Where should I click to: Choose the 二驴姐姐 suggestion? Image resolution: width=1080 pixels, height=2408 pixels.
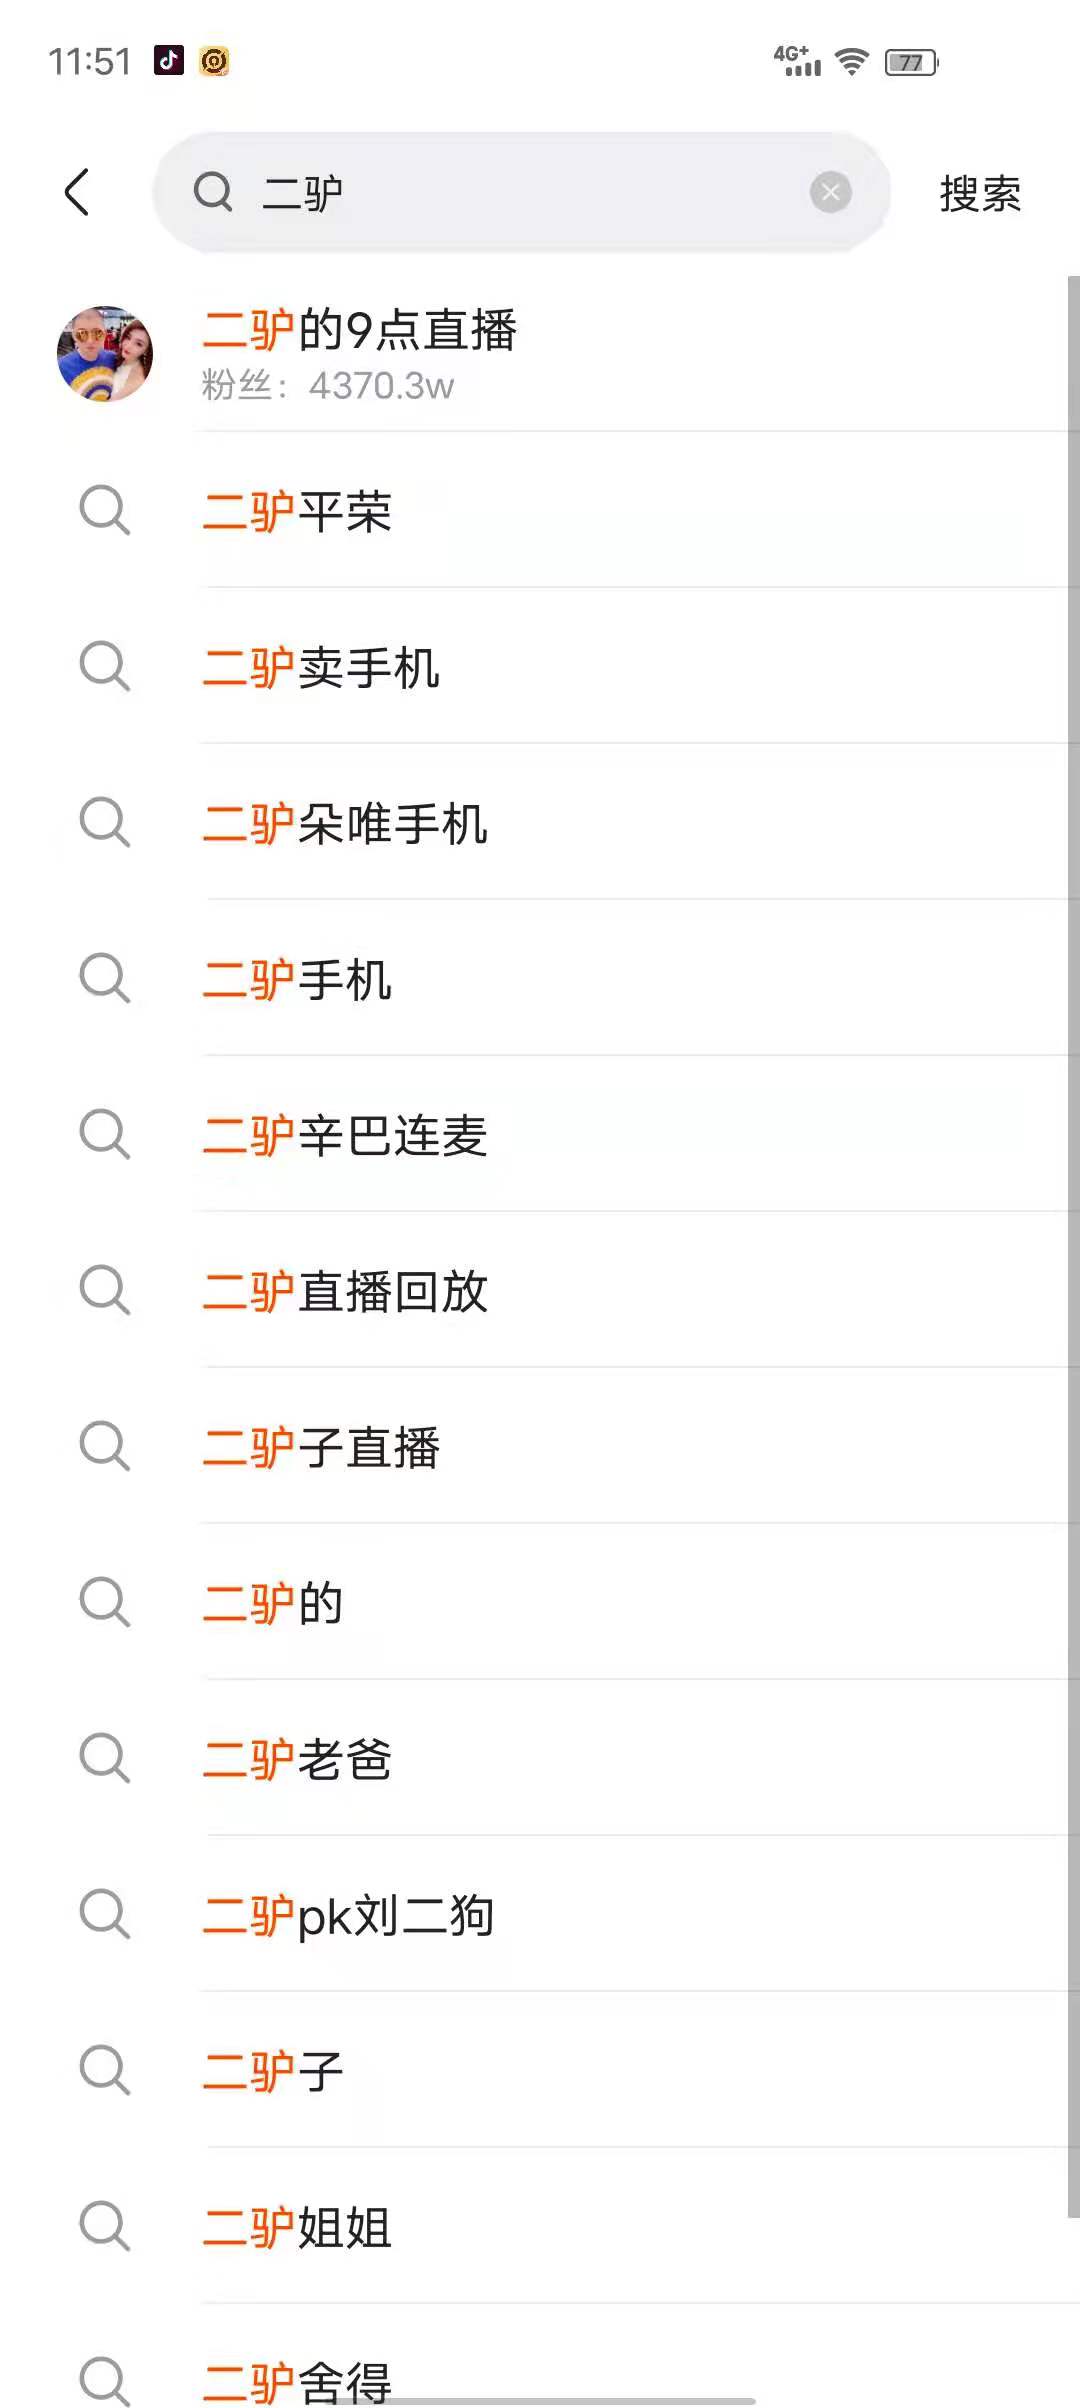297,2228
